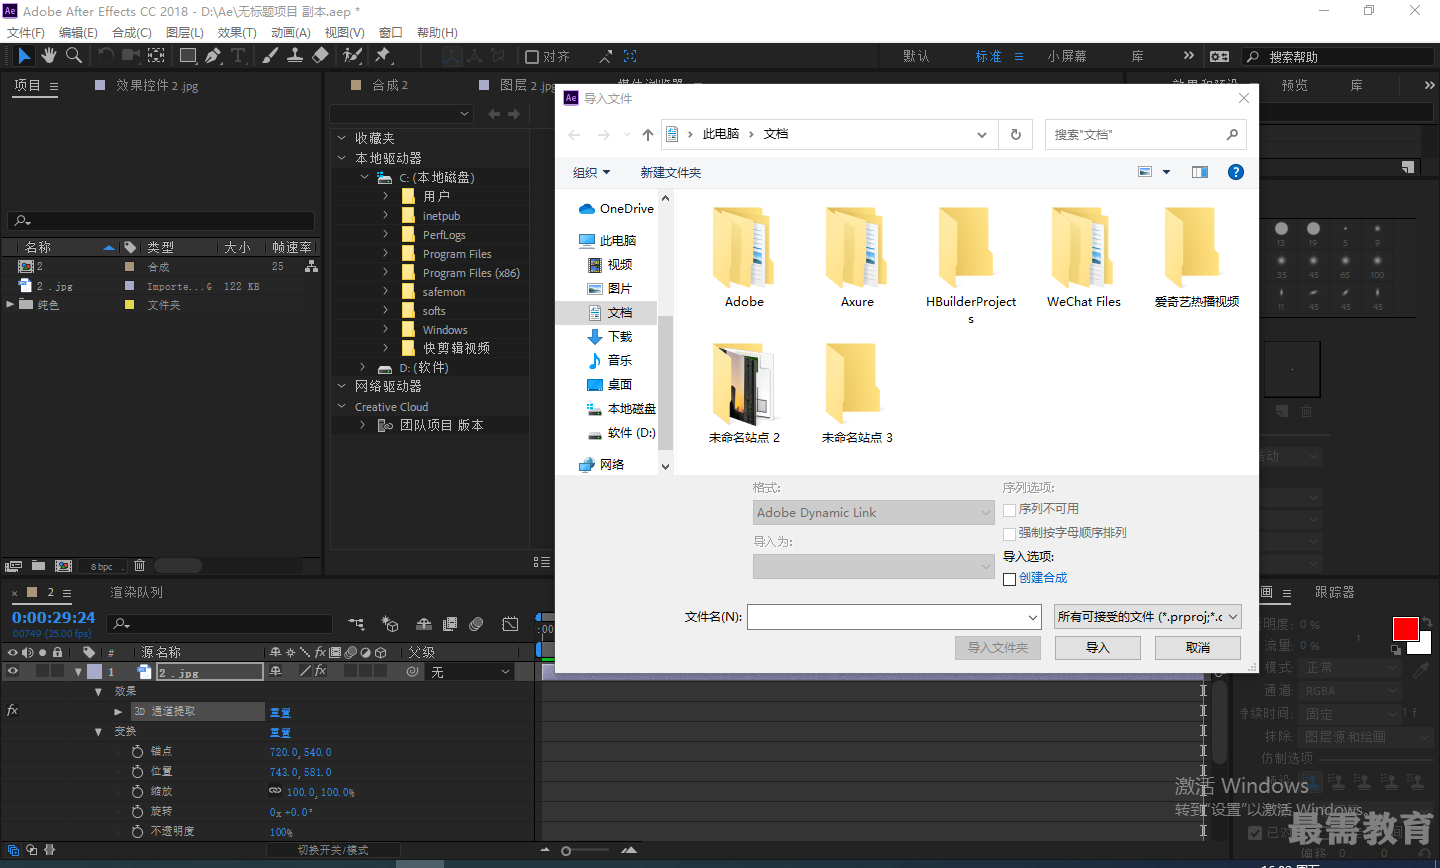
Task: Expand the 3D 通道提取 effect properties
Action: (x=118, y=712)
